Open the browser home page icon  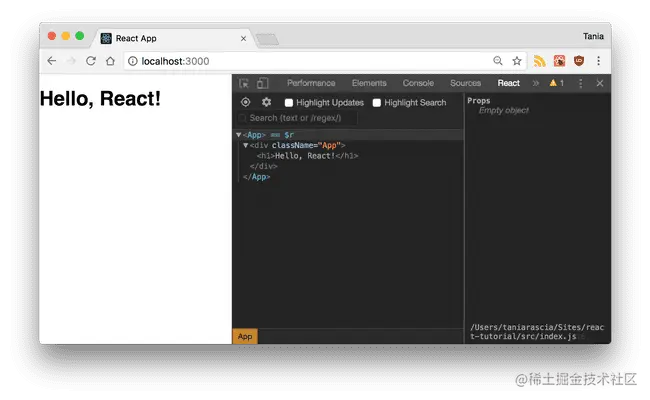pyautogui.click(x=110, y=61)
